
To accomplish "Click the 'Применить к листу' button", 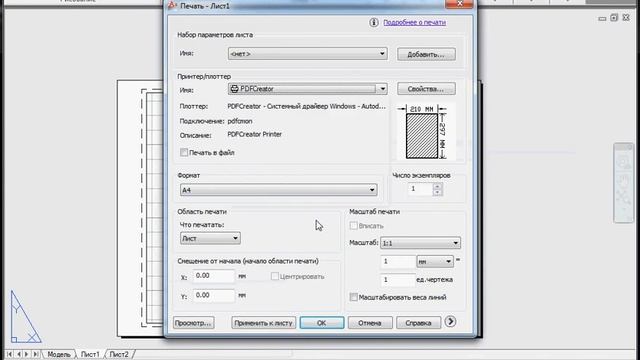I will coord(264,323).
